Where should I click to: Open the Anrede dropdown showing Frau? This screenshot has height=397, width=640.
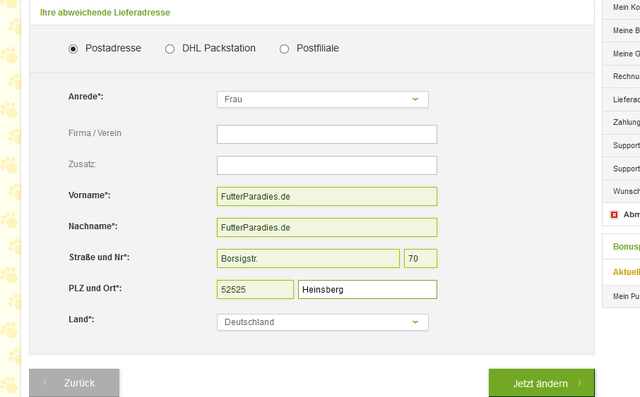coord(322,99)
